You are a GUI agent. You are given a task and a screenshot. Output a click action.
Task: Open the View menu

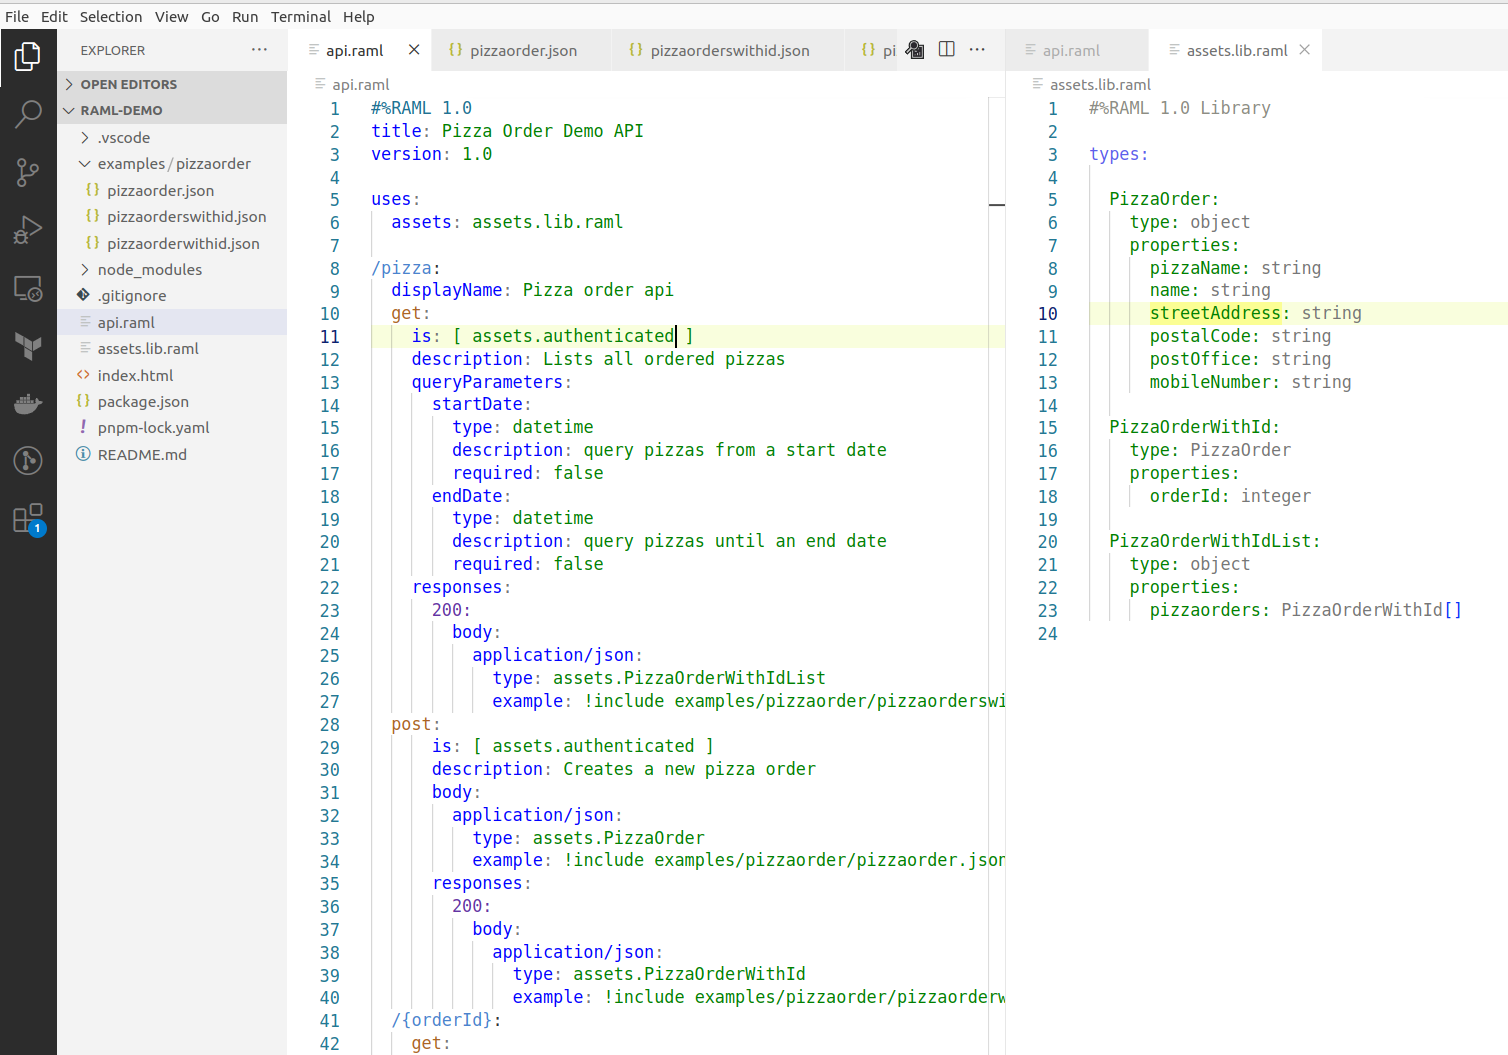coord(171,17)
